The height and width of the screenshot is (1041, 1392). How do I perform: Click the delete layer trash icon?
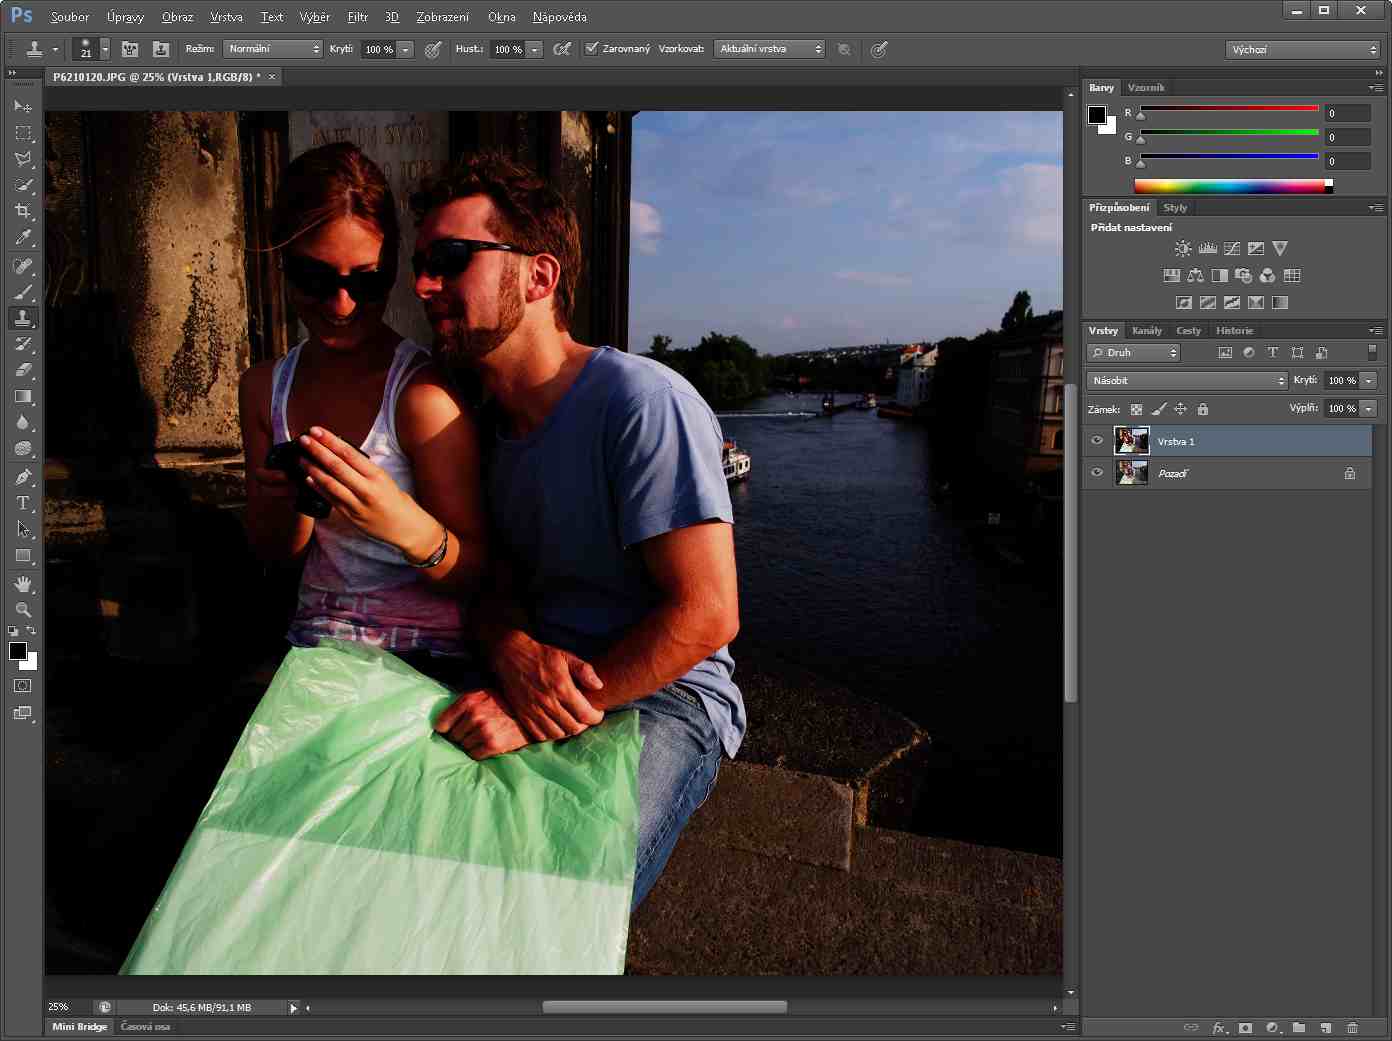[x=1352, y=1027]
